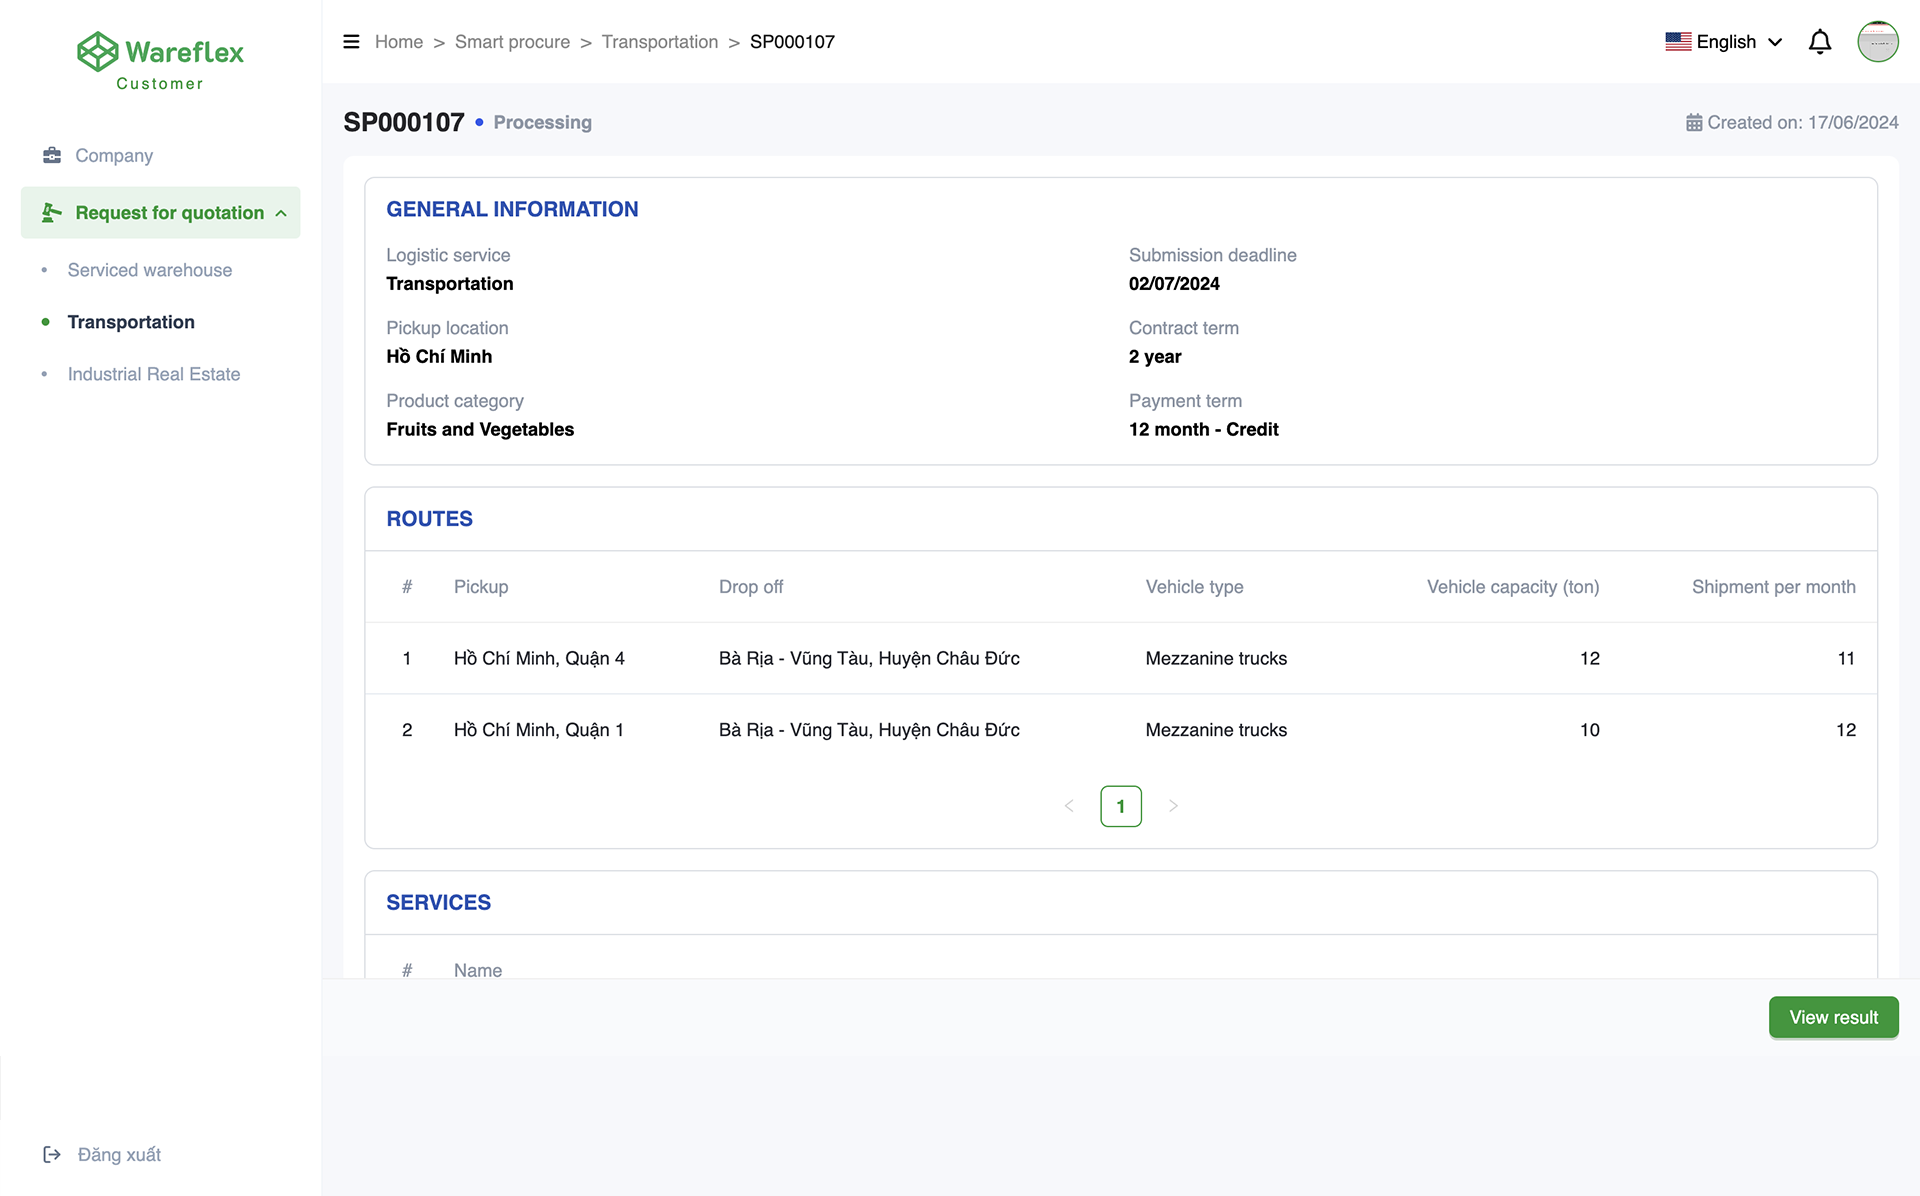
Task: Collapse the Request for quotation menu
Action: pyautogui.click(x=281, y=213)
